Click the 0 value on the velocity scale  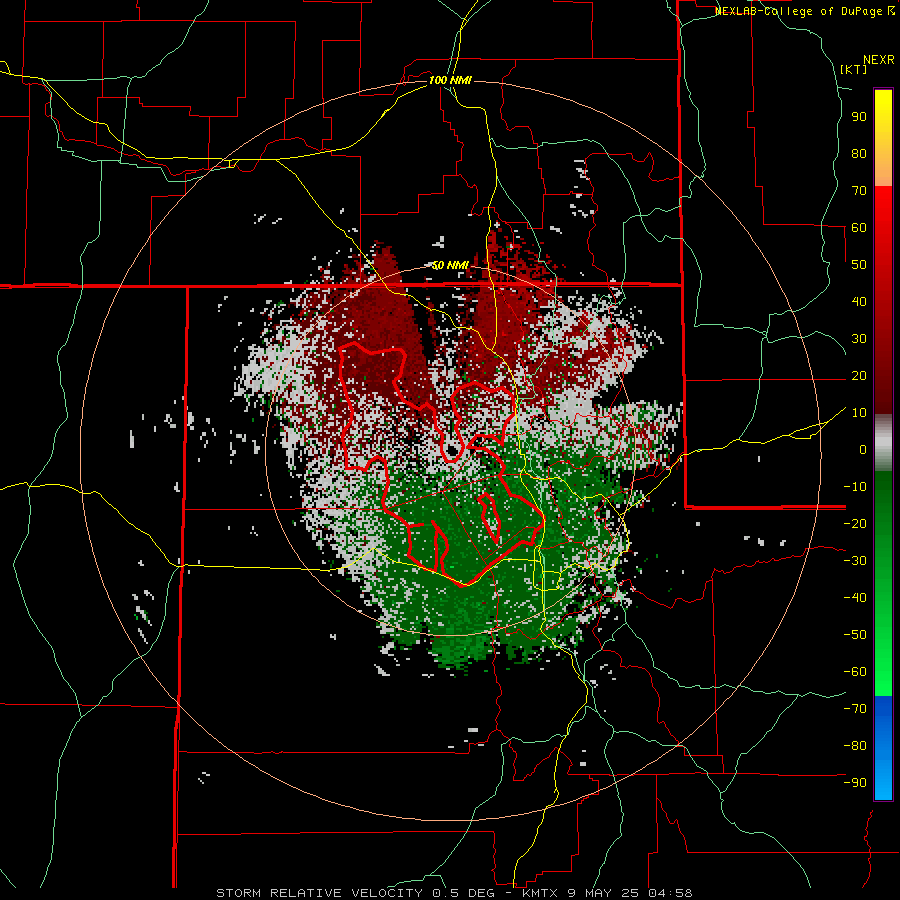(863, 450)
